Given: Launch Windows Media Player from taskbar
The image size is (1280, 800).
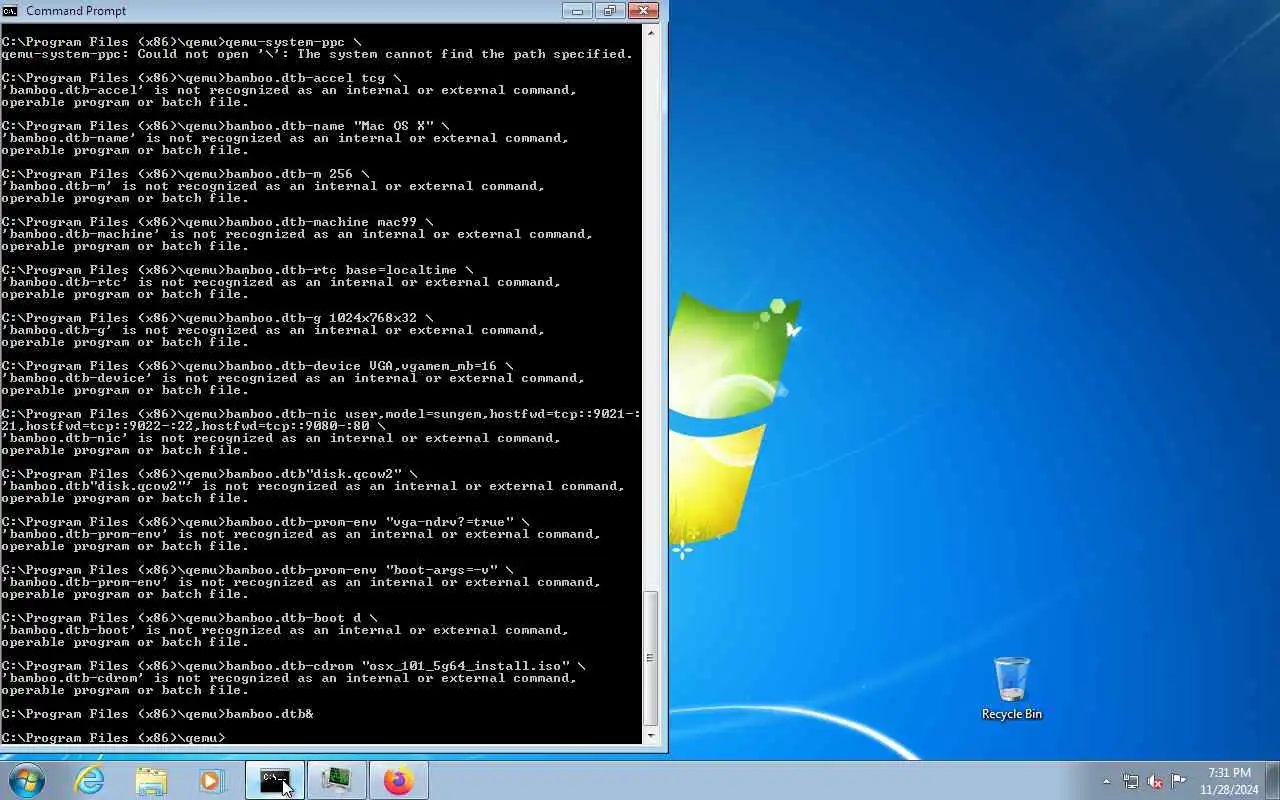Looking at the screenshot, I should pyautogui.click(x=212, y=780).
